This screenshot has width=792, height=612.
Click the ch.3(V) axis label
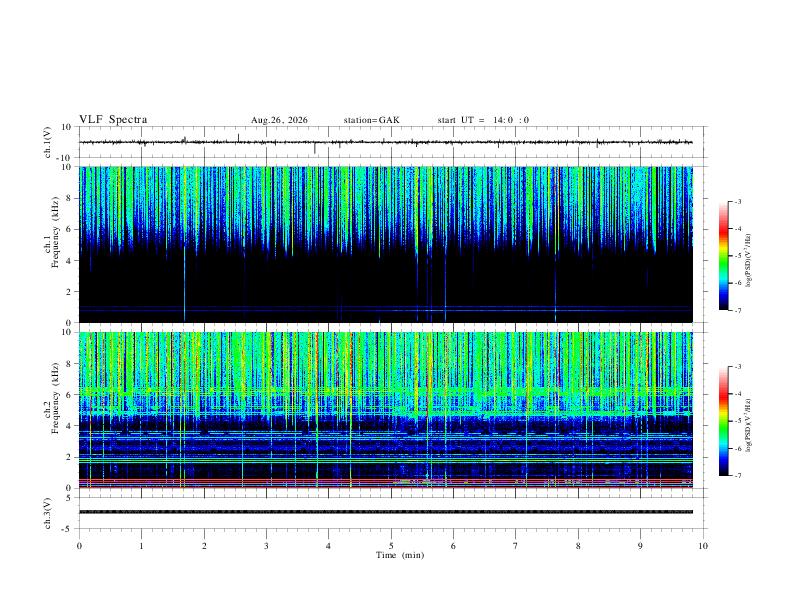(47, 513)
